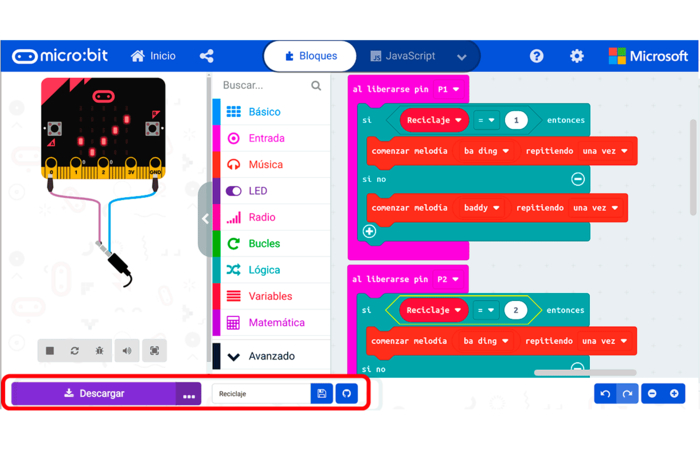Open una vez dropdown in first melody block
Image resolution: width=700 pixels, height=450 pixels.
(x=605, y=151)
